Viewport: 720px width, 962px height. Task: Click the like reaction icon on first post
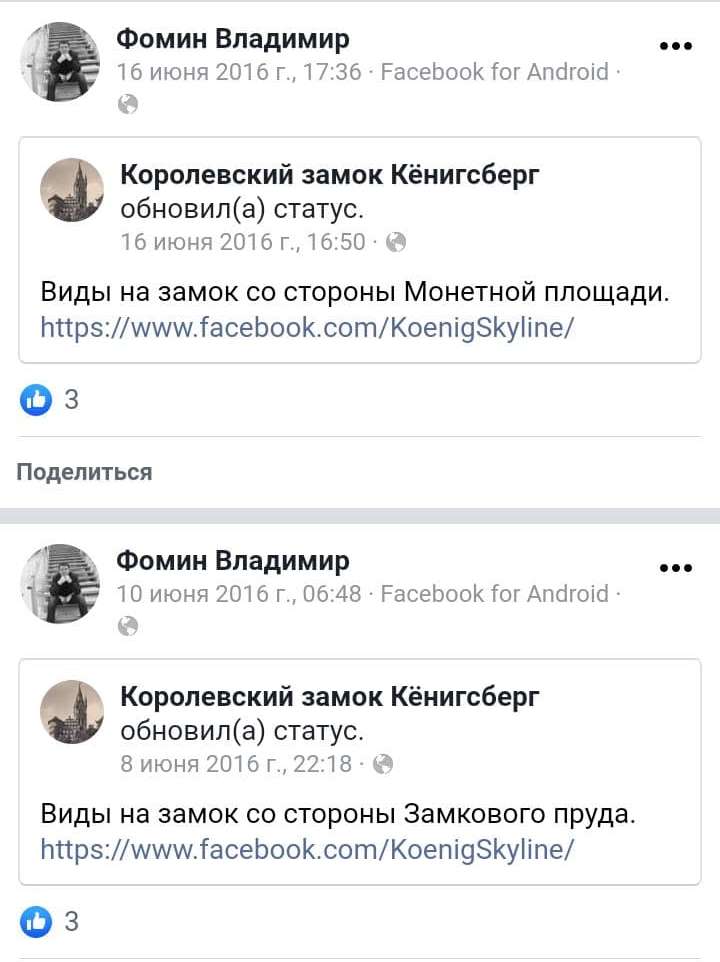pos(35,400)
